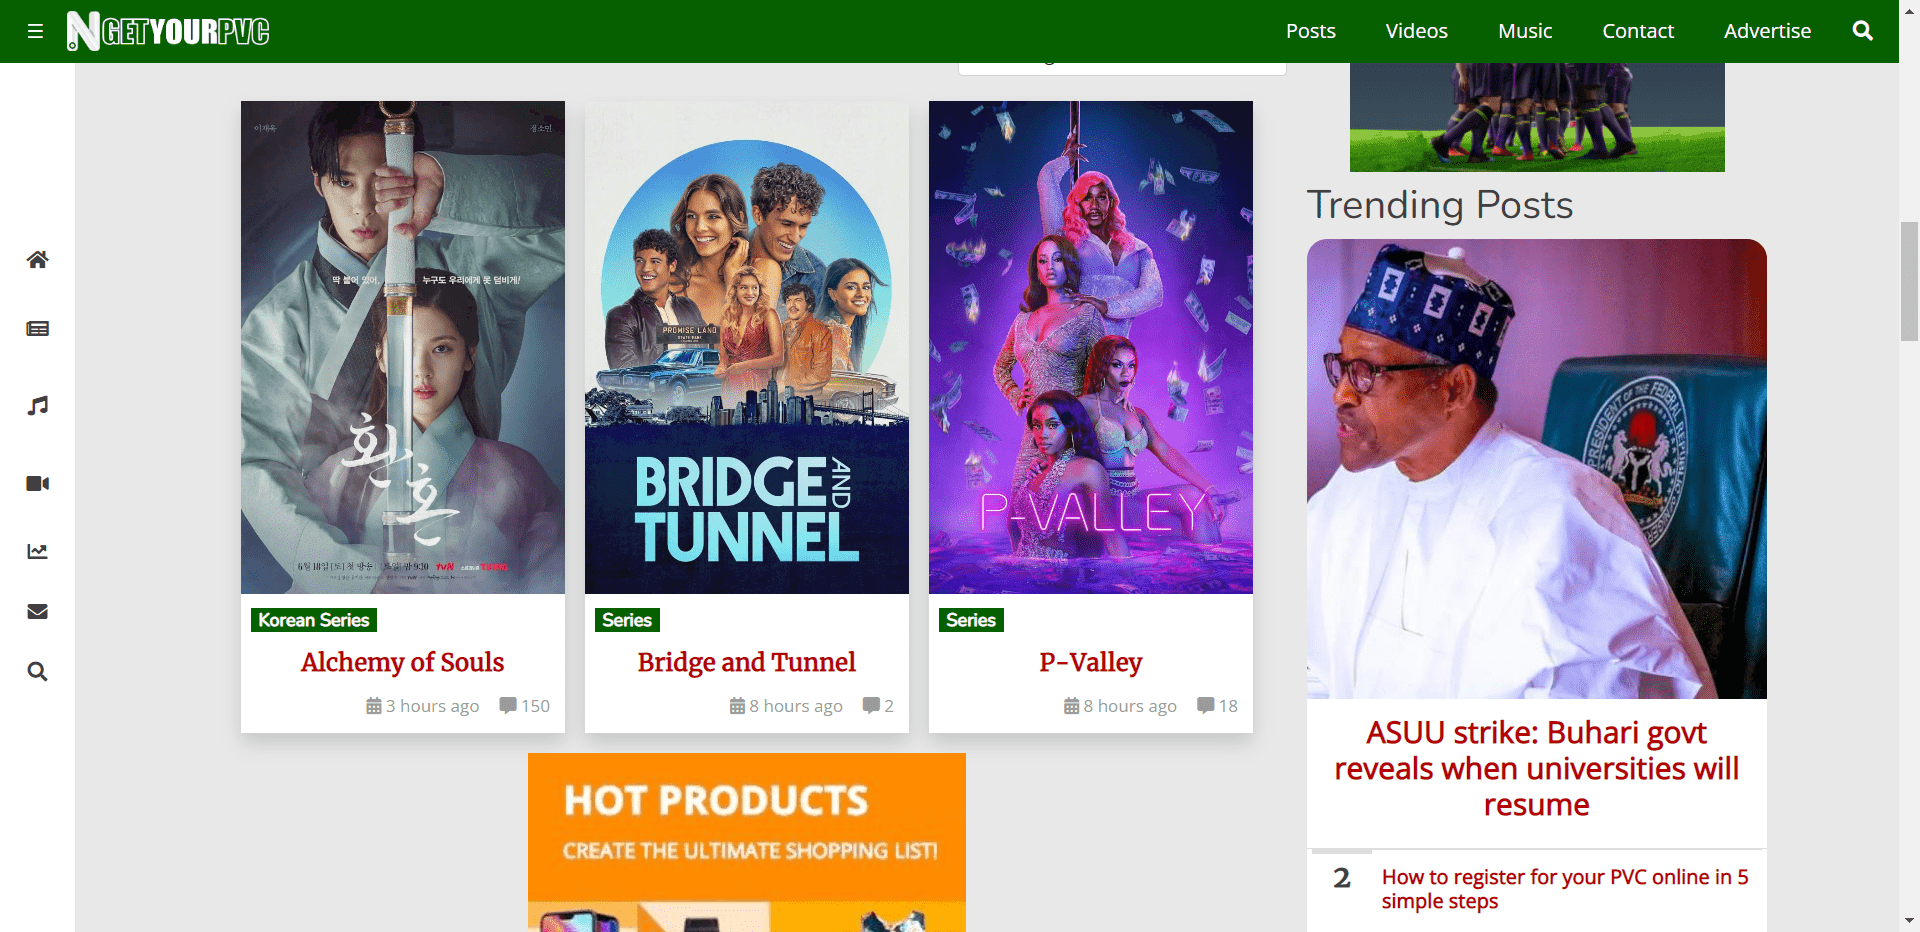Viewport: 1920px width, 932px height.
Task: Click scrollbar down arrow
Action: pos(1909,921)
